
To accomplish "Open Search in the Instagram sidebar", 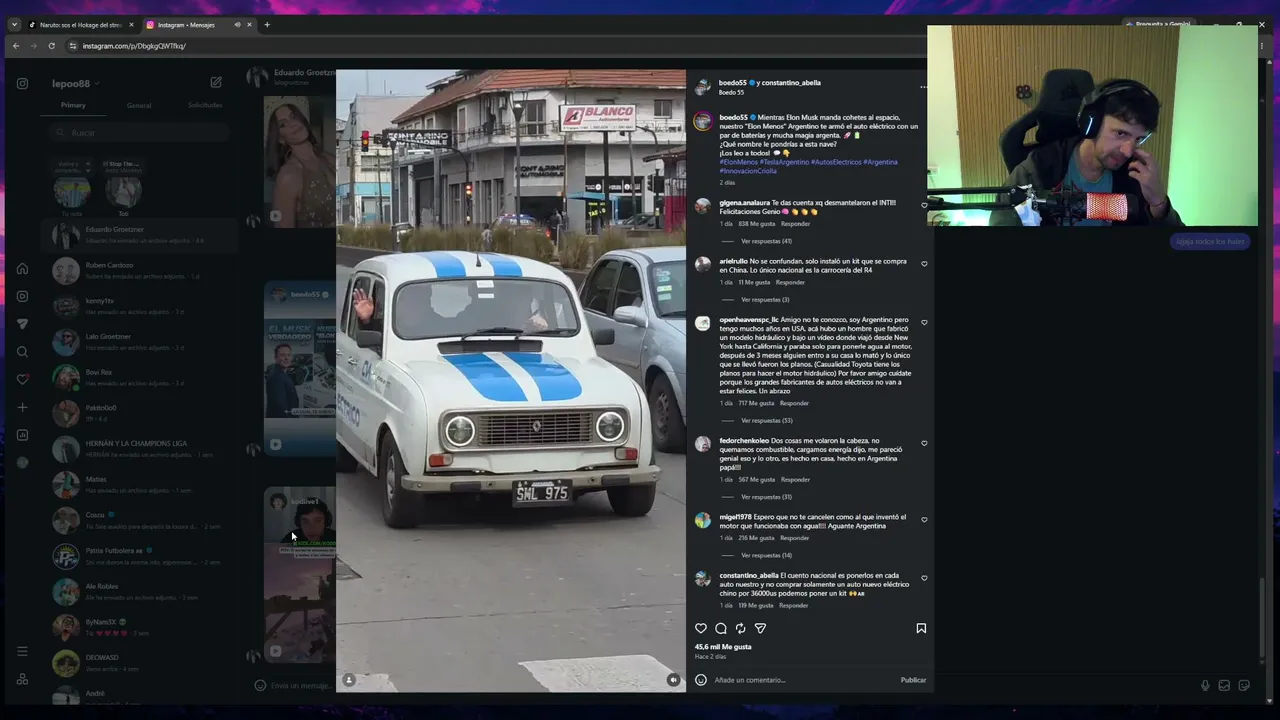I will (22, 352).
